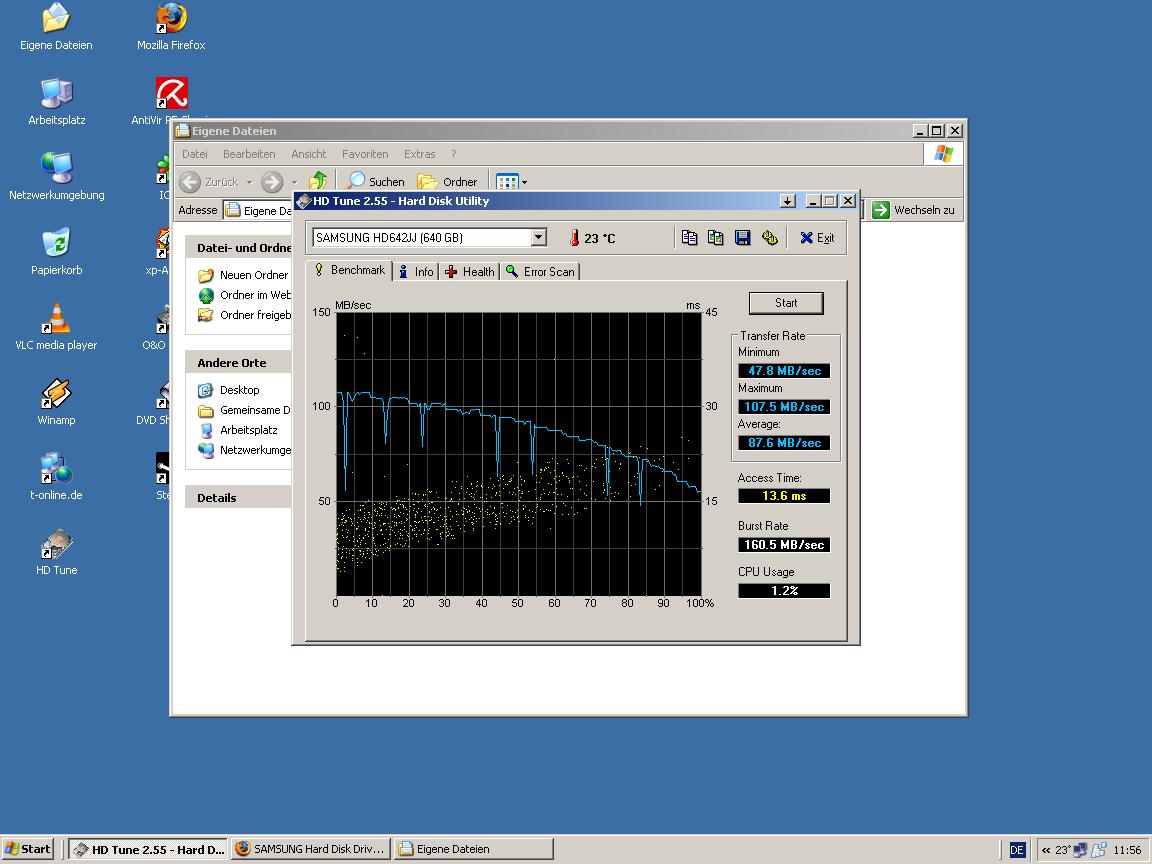The image size is (1152, 864).
Task: Click Ordner im Web veröffentlichen link
Action: tap(244, 295)
